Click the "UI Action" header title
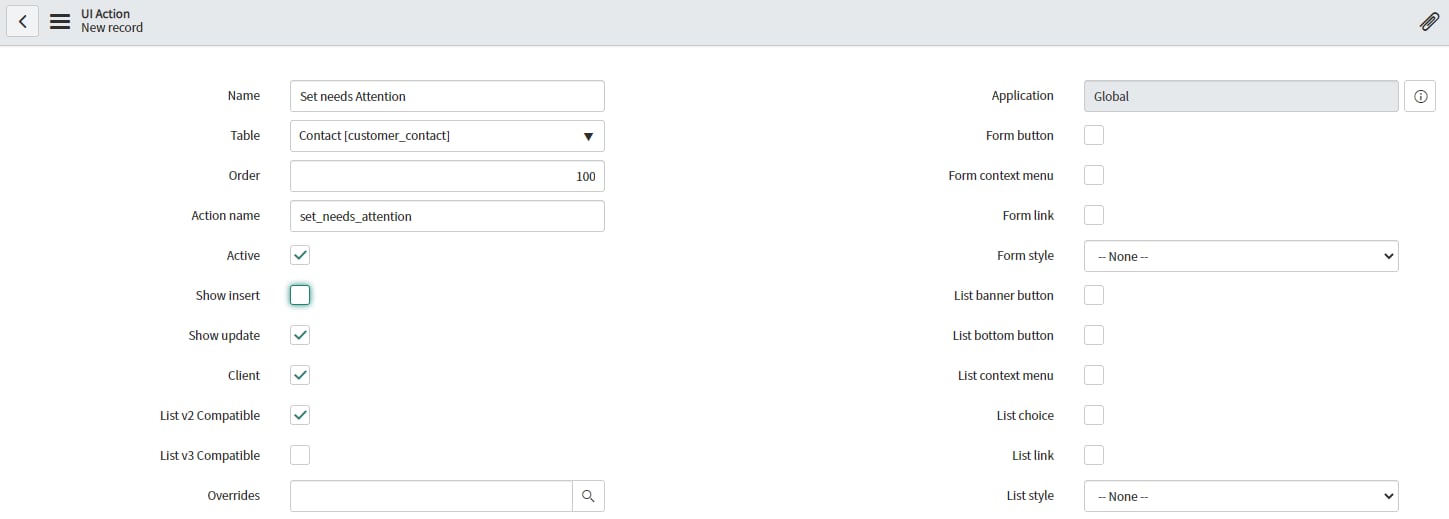Image resolution: width=1449 pixels, height=519 pixels. click(106, 14)
